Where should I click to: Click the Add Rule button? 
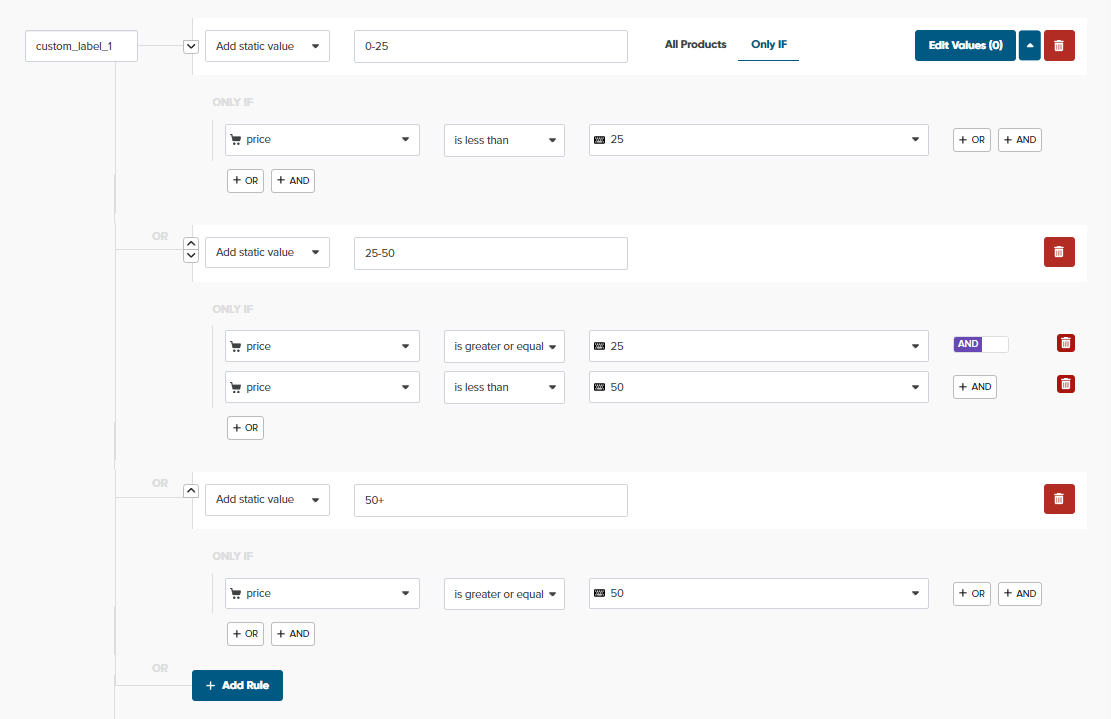point(237,685)
